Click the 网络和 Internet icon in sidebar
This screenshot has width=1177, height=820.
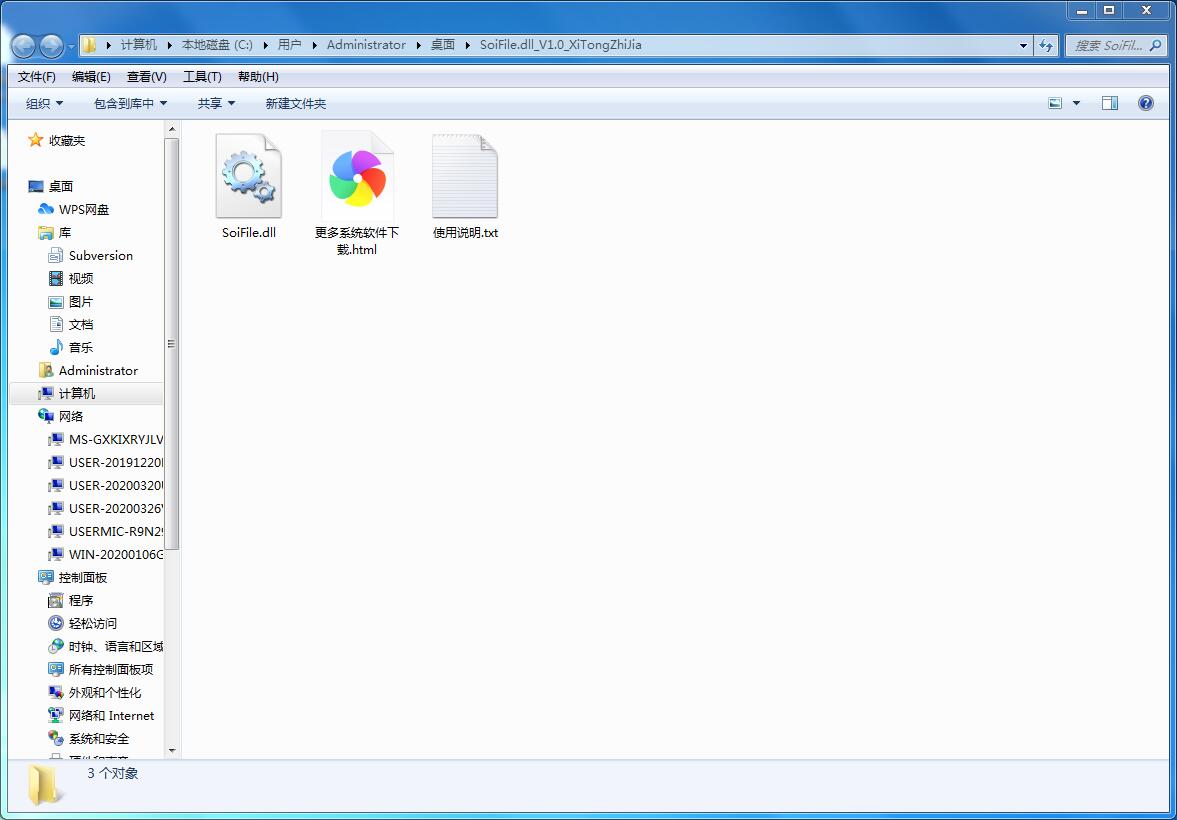[56, 716]
